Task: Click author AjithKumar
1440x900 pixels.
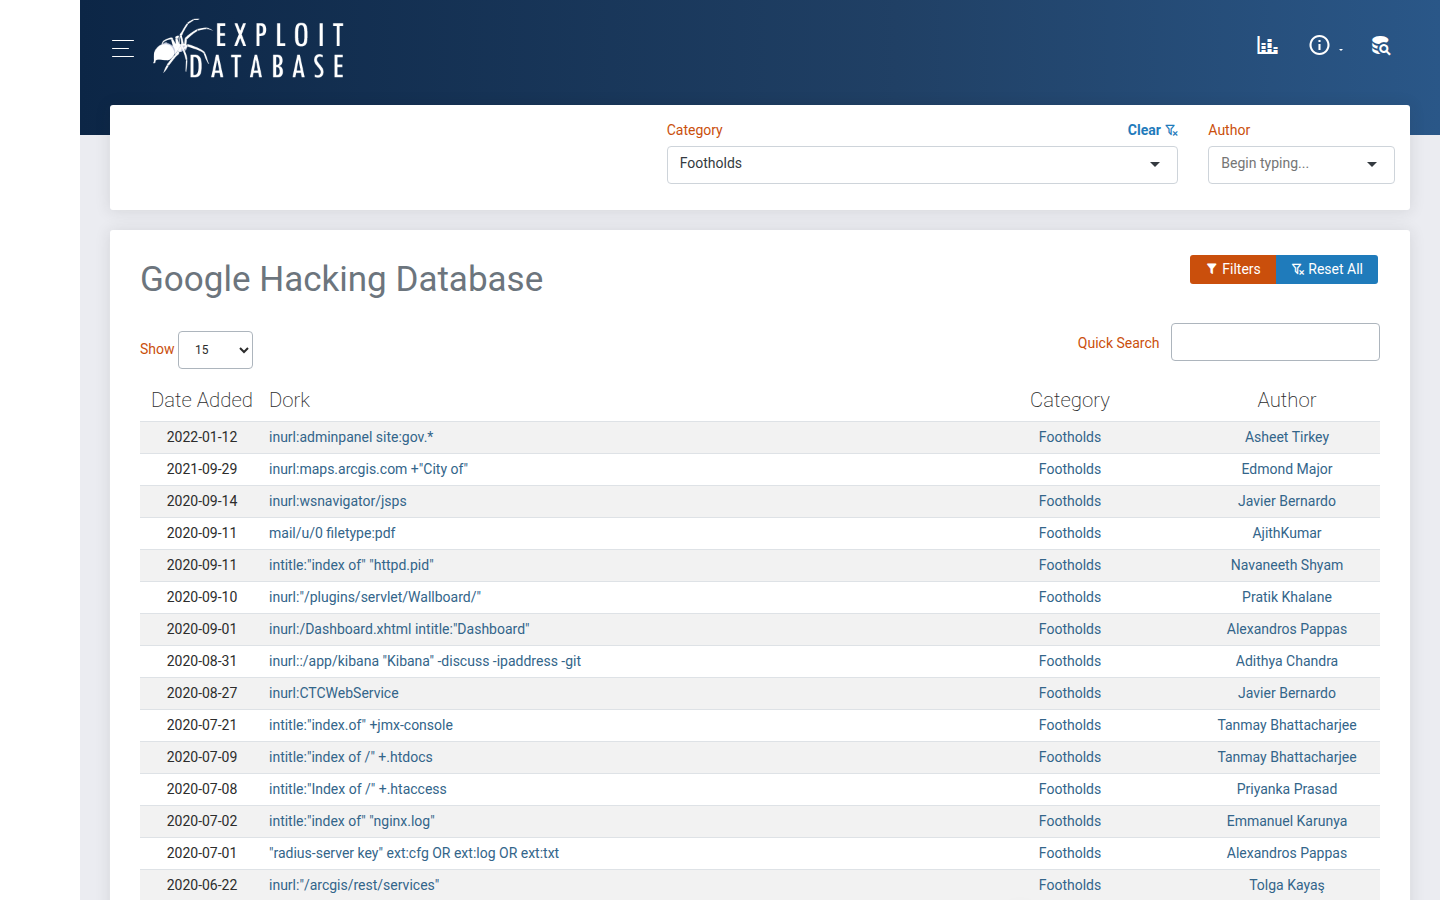Action: [1287, 533]
